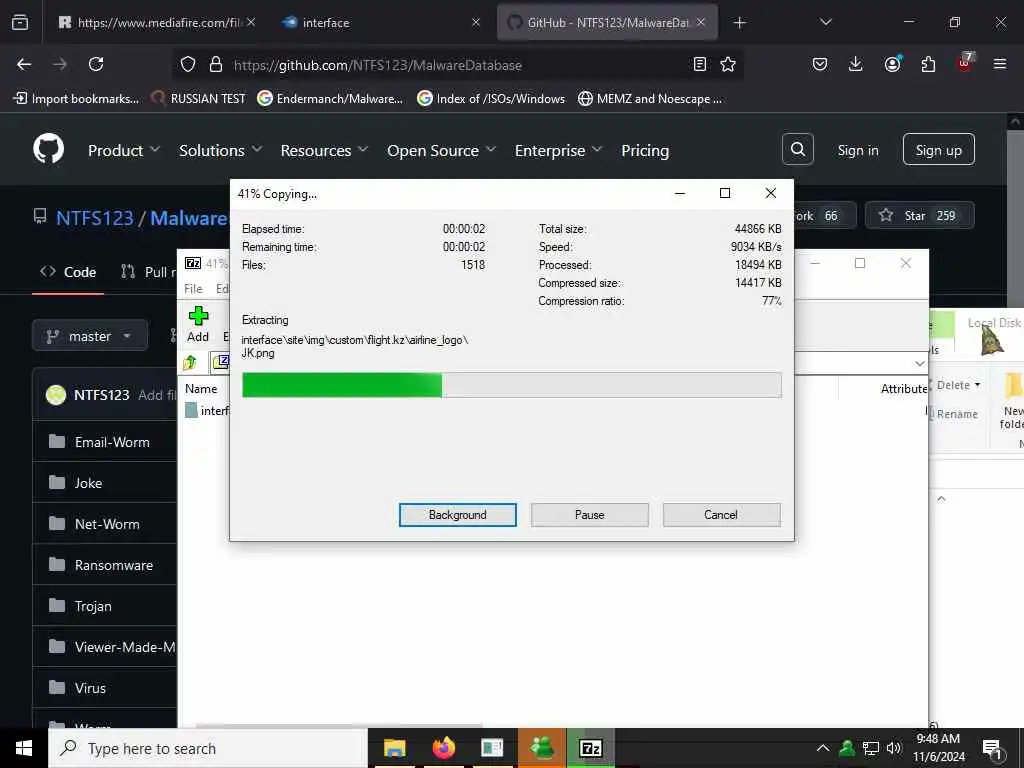Open the Firefox hamburger menu
Image resolution: width=1024 pixels, height=768 pixels.
(x=1000, y=64)
